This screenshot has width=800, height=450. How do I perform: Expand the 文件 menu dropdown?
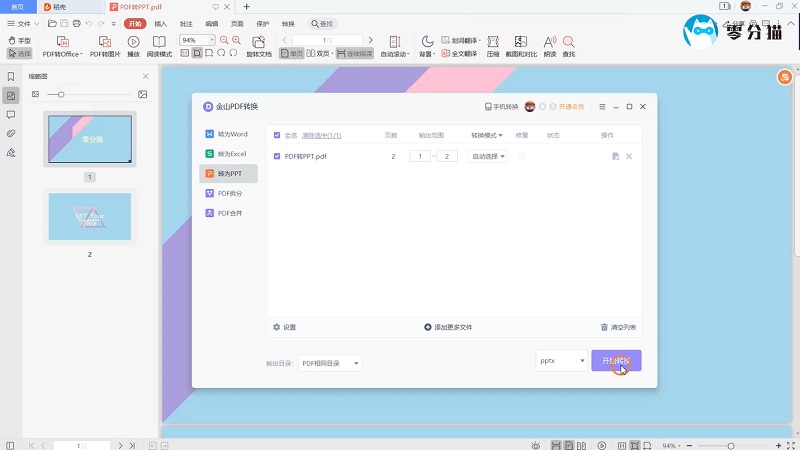23,23
